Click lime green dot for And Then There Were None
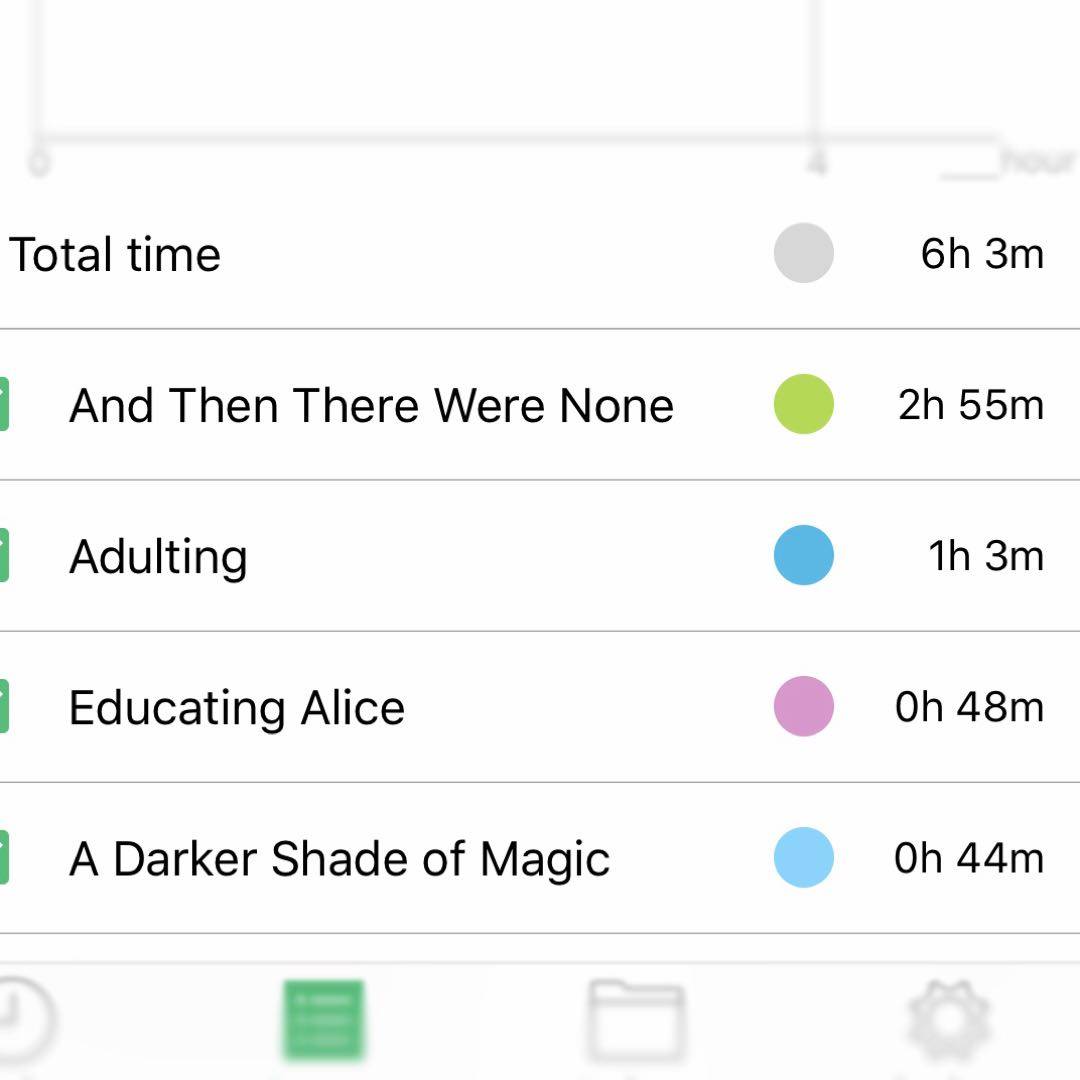The width and height of the screenshot is (1080, 1080). click(x=804, y=404)
